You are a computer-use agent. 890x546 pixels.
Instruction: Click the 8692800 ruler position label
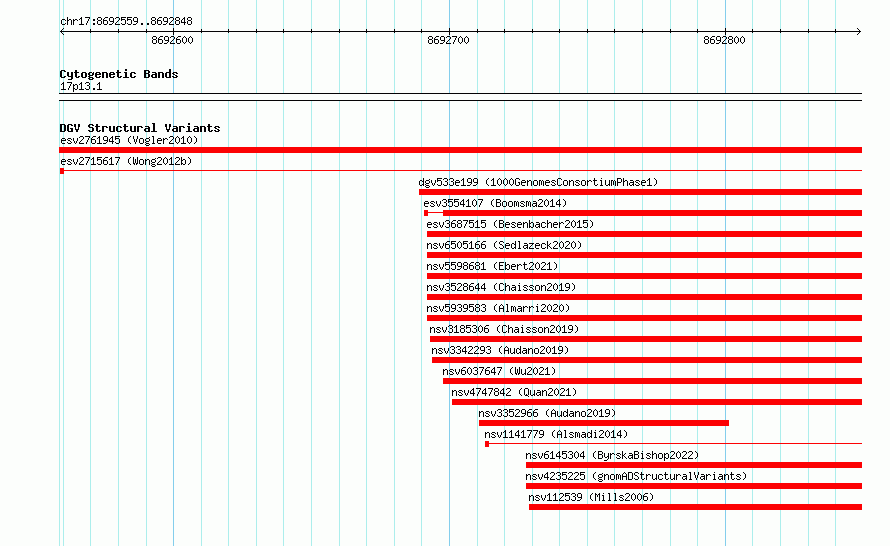[x=724, y=40]
